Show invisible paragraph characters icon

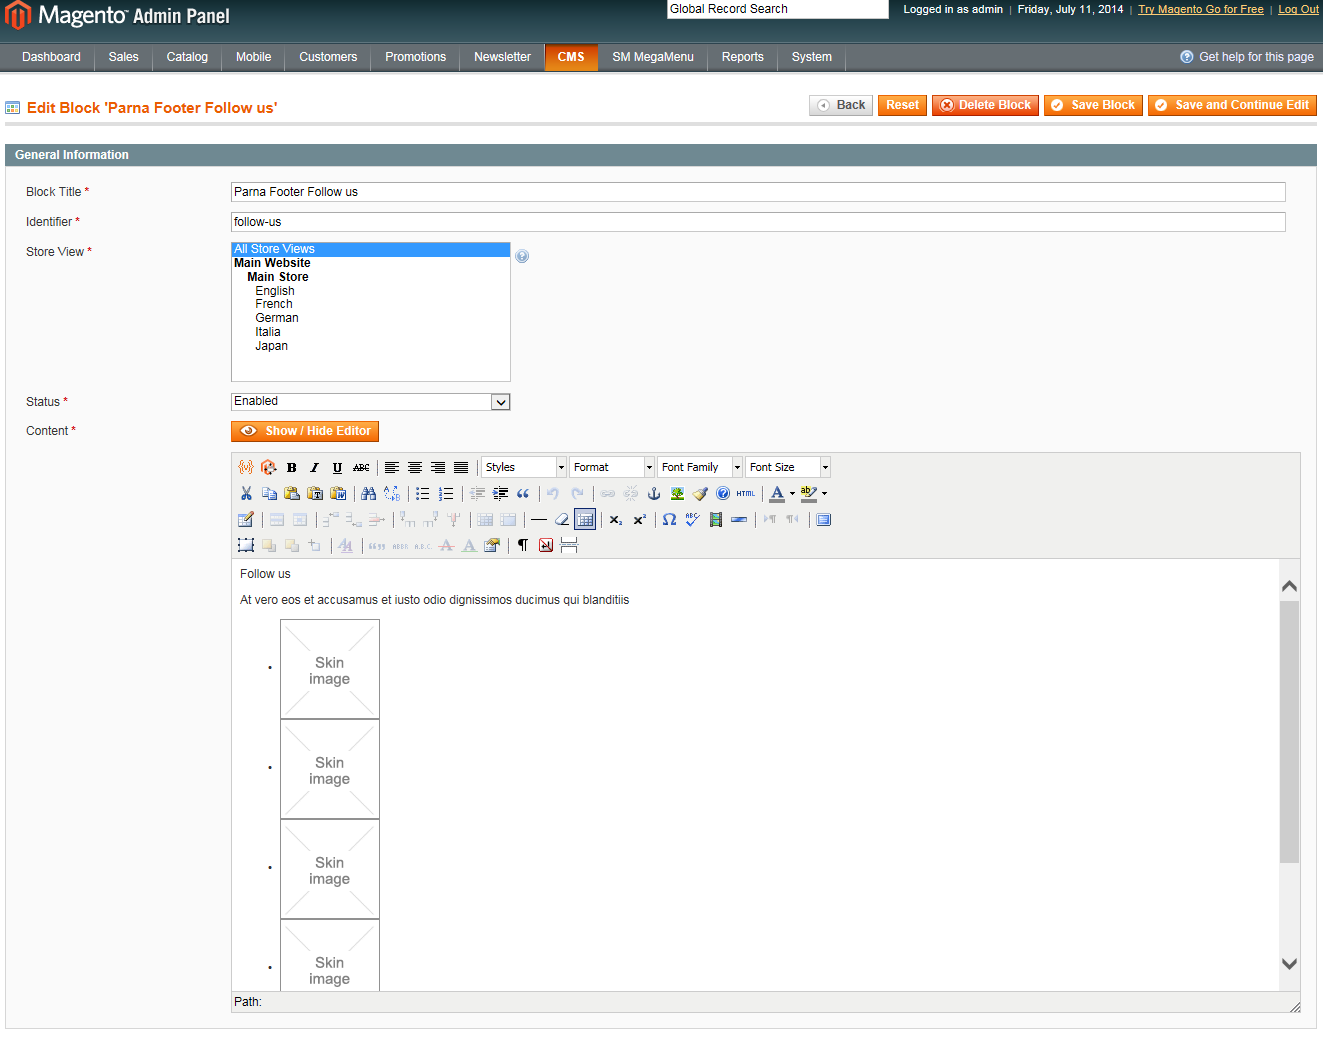[523, 545]
